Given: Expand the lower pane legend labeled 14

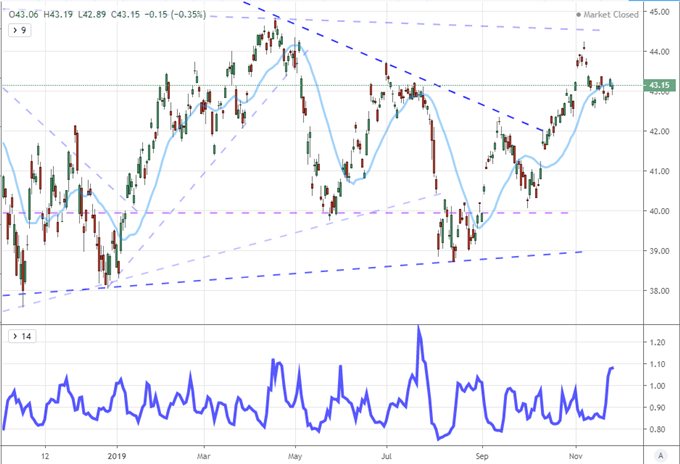Looking at the screenshot, I should point(22,336).
